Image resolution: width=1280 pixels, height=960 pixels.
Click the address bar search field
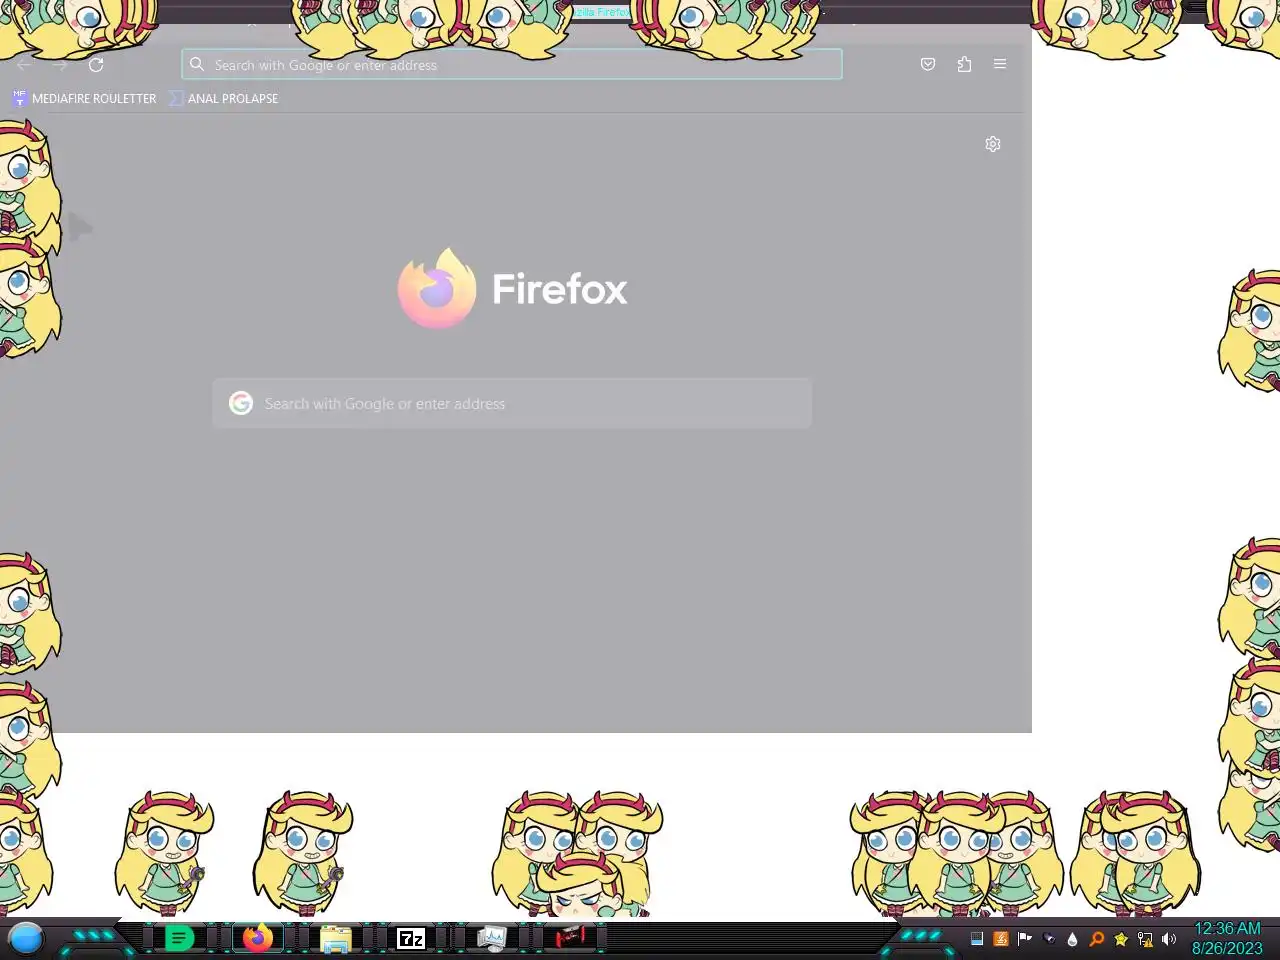[512, 65]
